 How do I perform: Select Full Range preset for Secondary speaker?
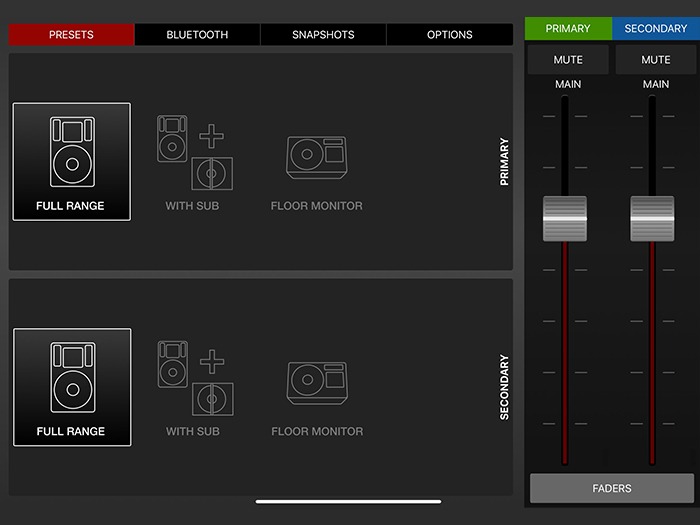tap(72, 387)
